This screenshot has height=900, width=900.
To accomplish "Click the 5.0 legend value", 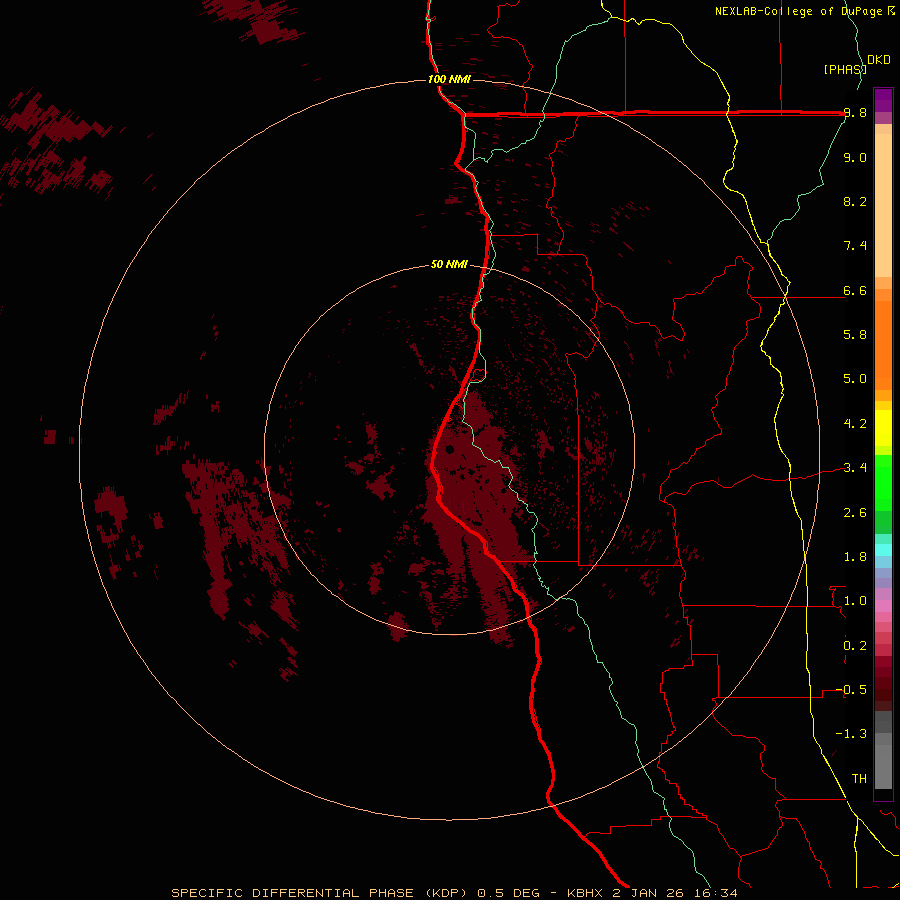I will coord(855,379).
